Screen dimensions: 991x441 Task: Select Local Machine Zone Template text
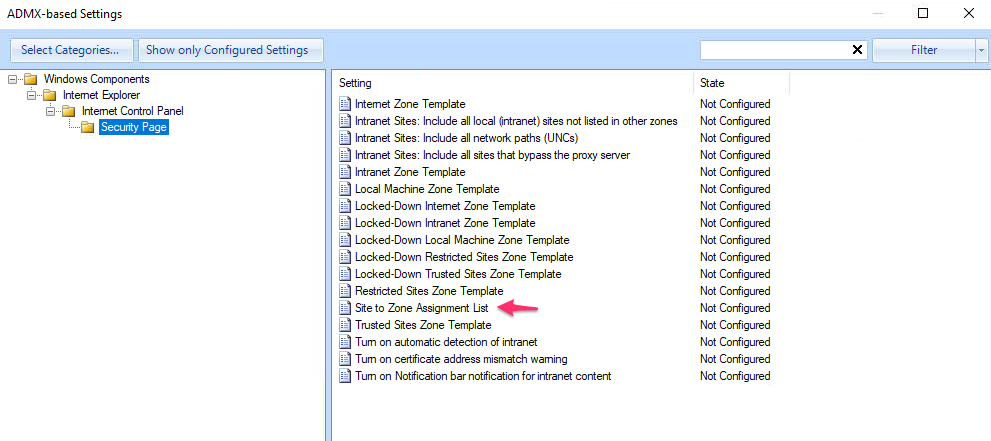point(427,189)
